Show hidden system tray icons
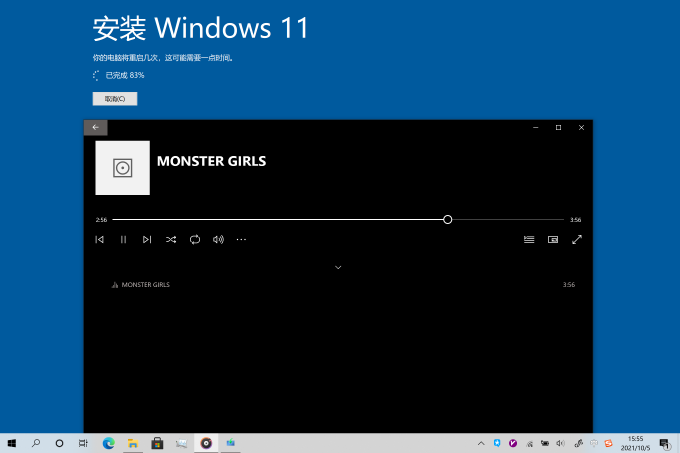 [x=481, y=443]
